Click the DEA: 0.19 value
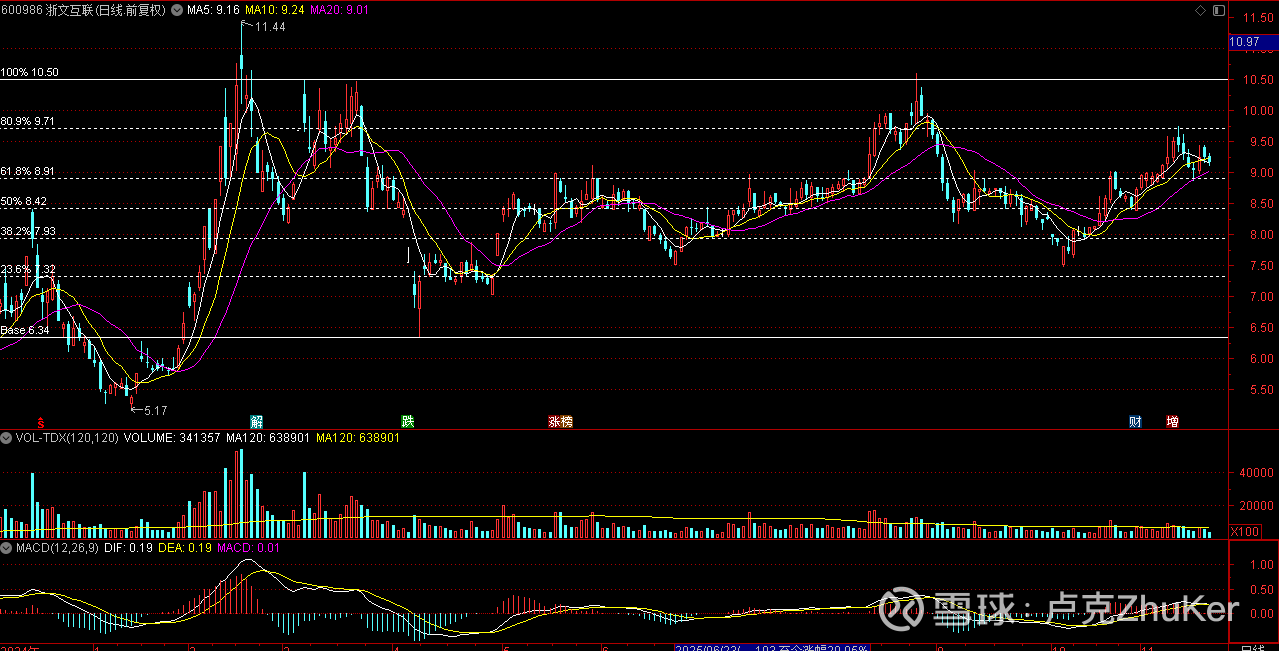Image resolution: width=1279 pixels, height=651 pixels. tap(184, 548)
